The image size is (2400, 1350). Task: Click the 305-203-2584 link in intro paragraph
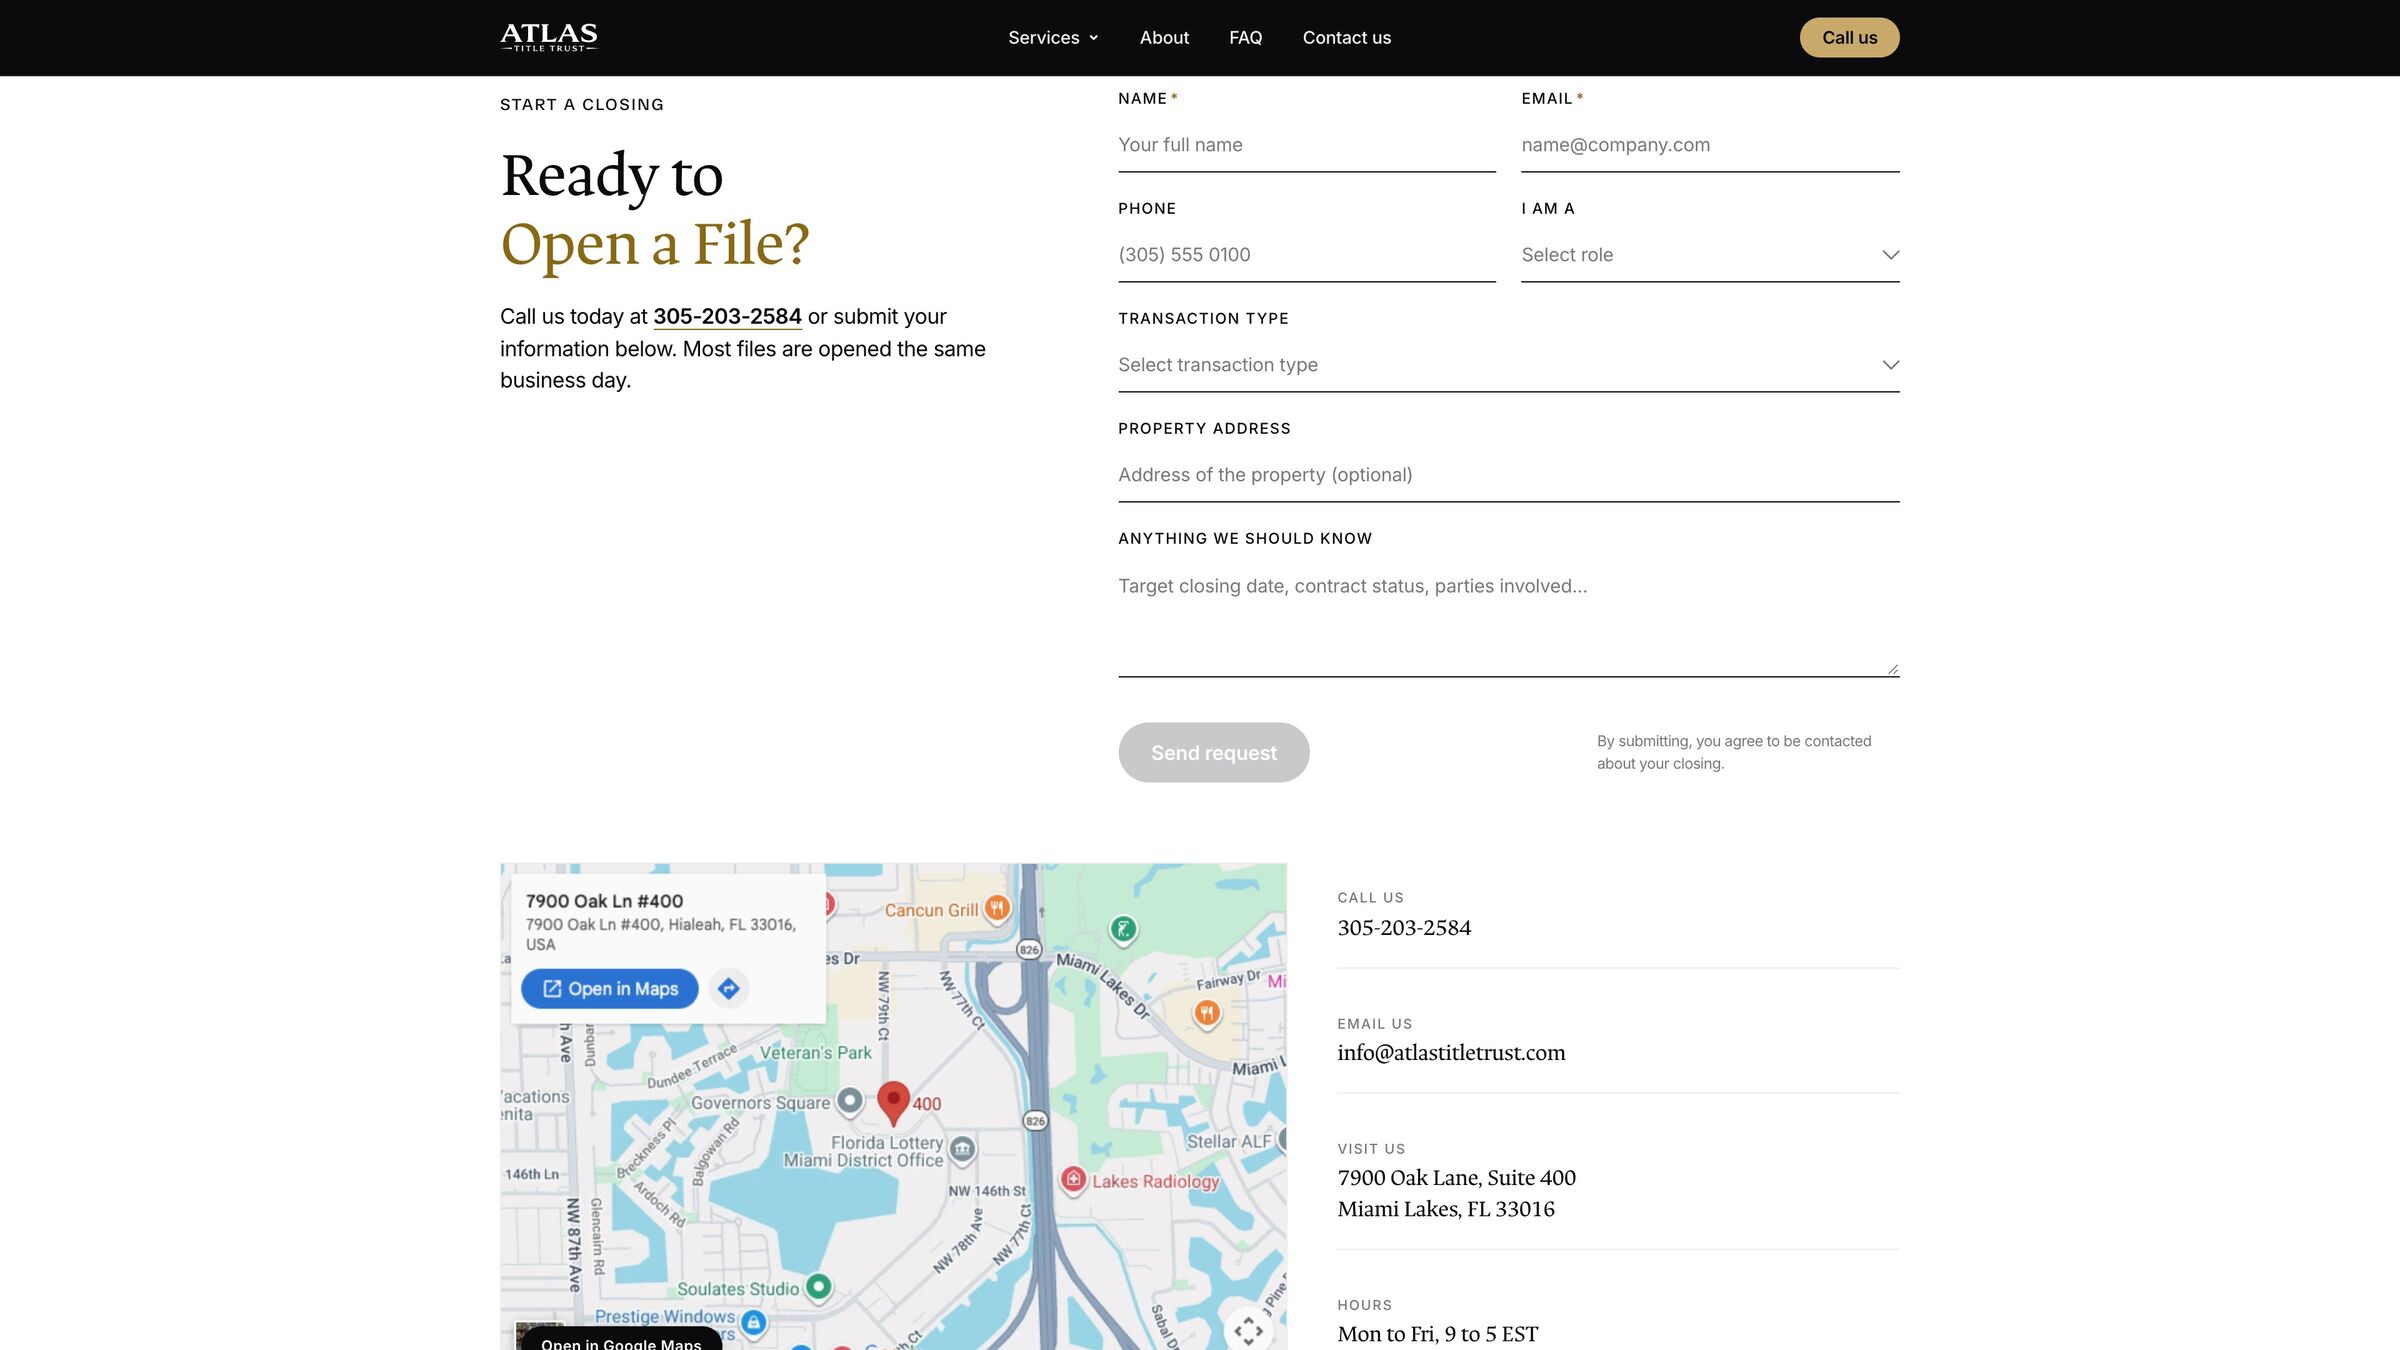(x=727, y=317)
